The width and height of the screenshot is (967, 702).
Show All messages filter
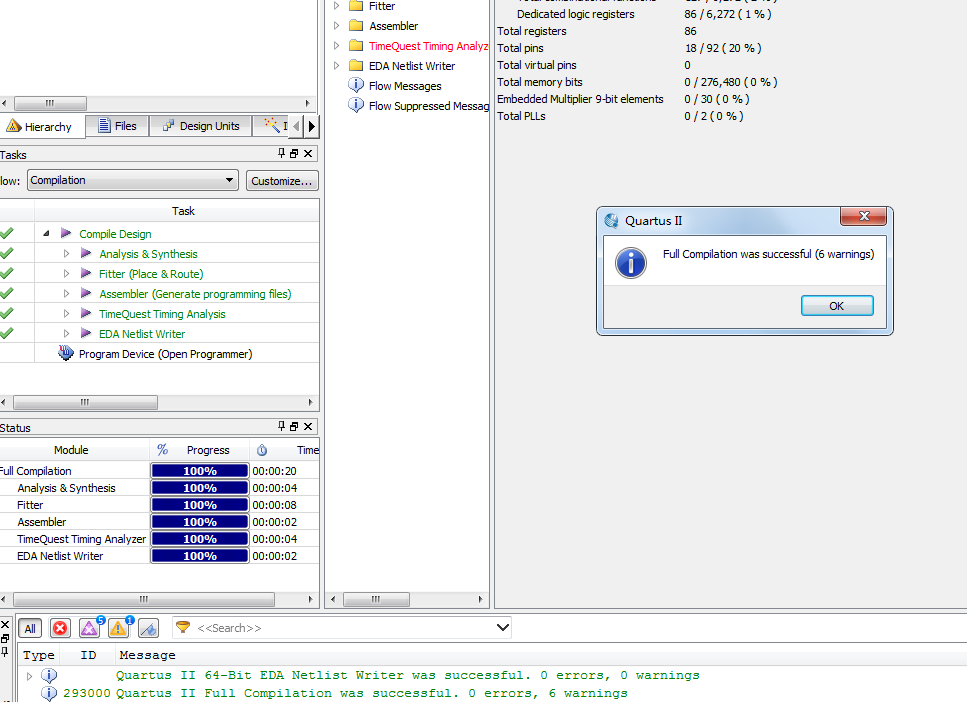(x=30, y=629)
